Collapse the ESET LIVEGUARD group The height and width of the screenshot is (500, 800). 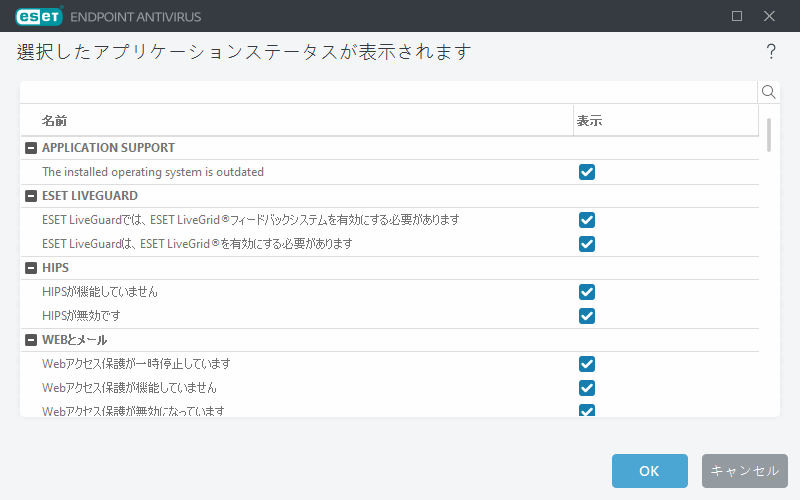[x=31, y=196]
